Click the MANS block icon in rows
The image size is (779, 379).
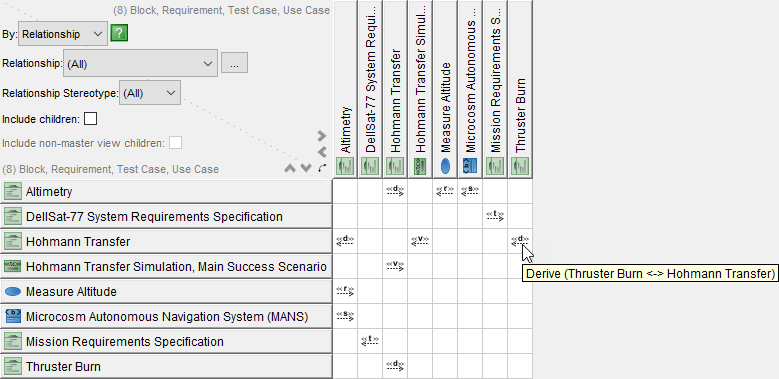pos(12,316)
